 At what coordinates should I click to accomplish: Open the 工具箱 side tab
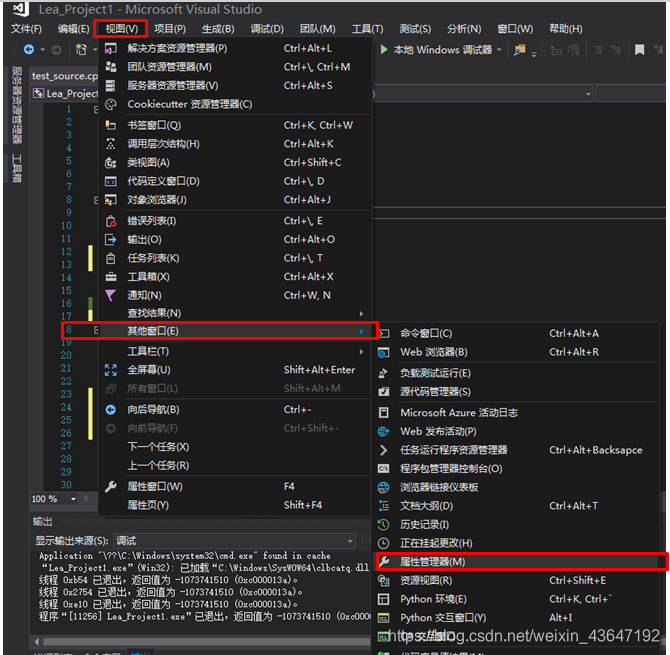click(x=17, y=168)
